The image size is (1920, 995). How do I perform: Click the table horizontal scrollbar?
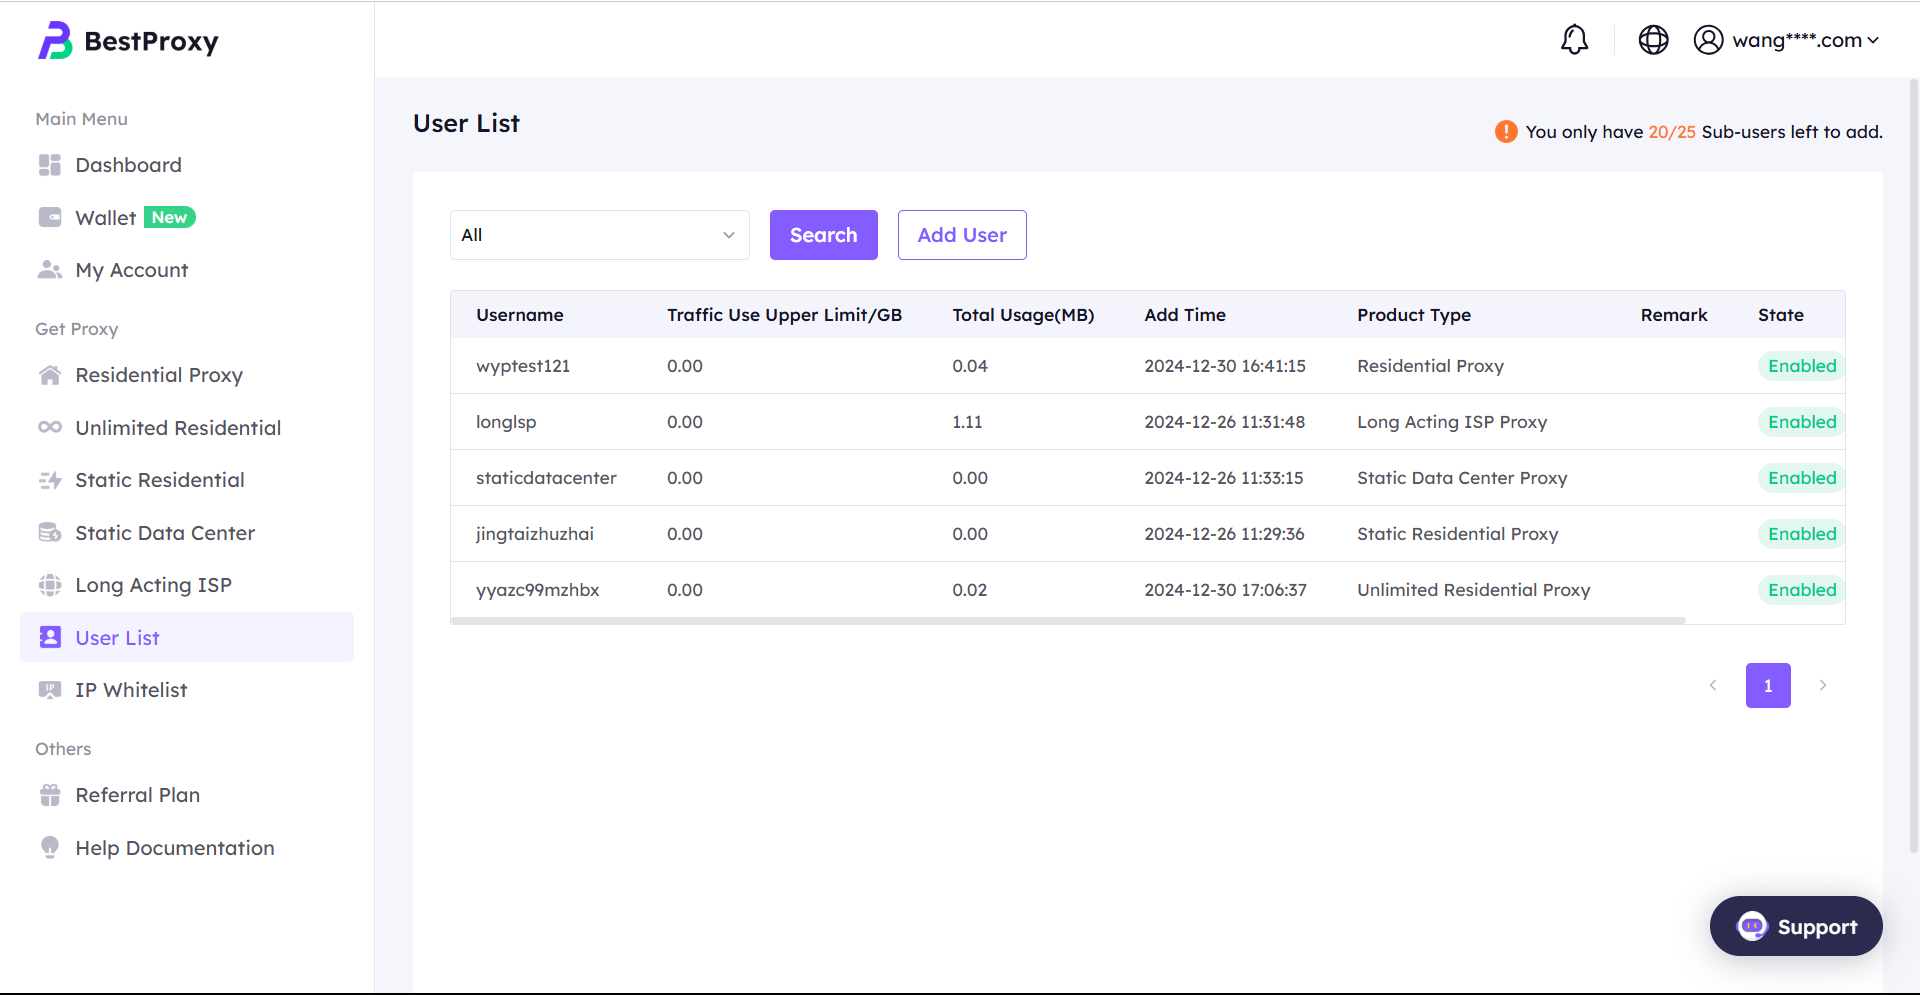tap(1068, 621)
